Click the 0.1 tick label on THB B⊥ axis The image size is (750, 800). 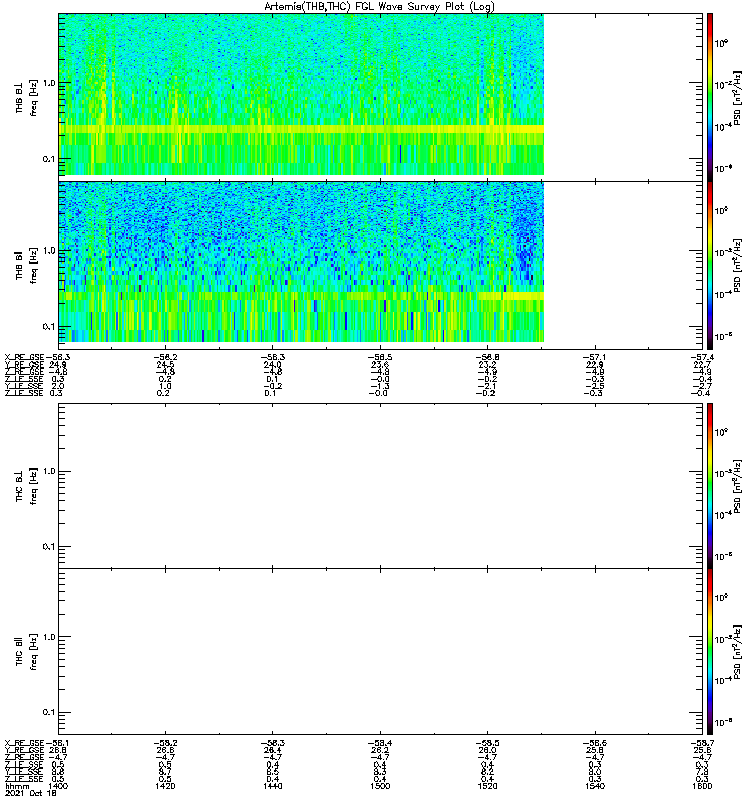point(49,159)
